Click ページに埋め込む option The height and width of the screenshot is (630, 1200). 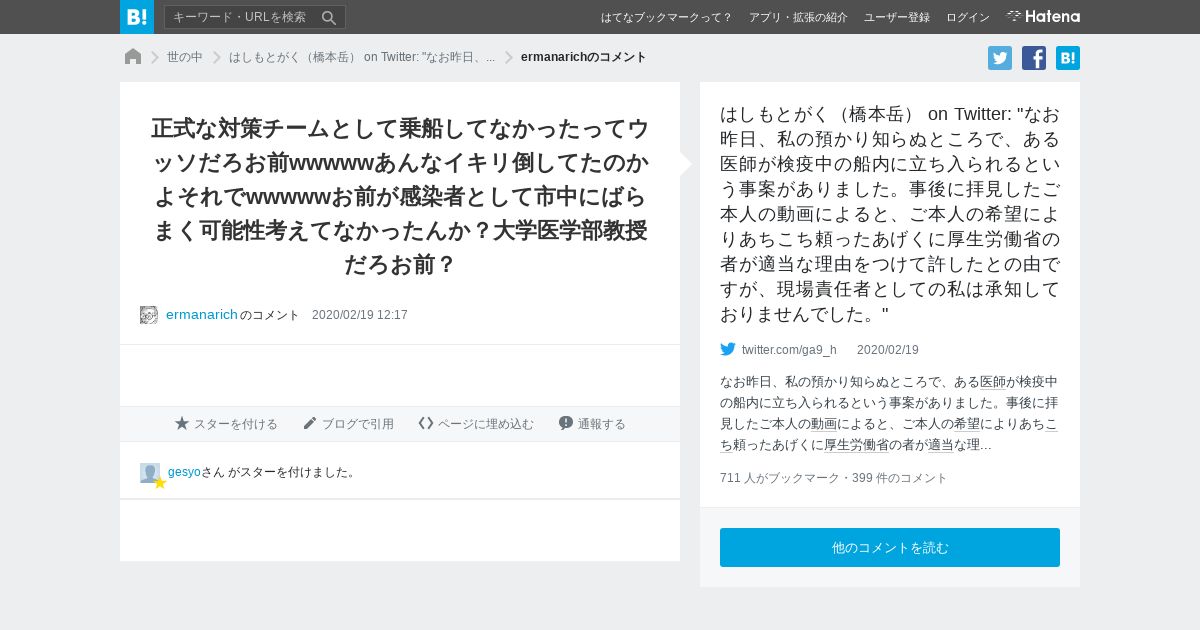pyautogui.click(x=476, y=424)
